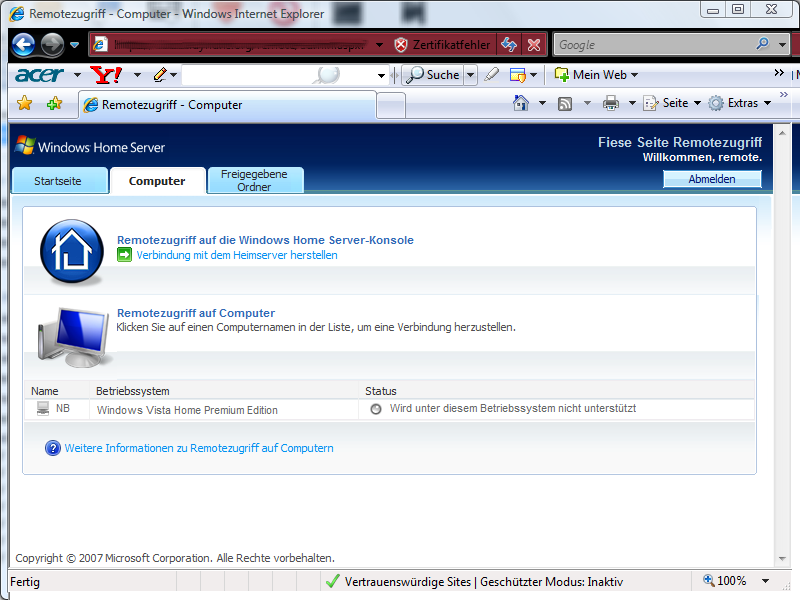Click the Abmelden button
The width and height of the screenshot is (800, 600).
[x=711, y=179]
